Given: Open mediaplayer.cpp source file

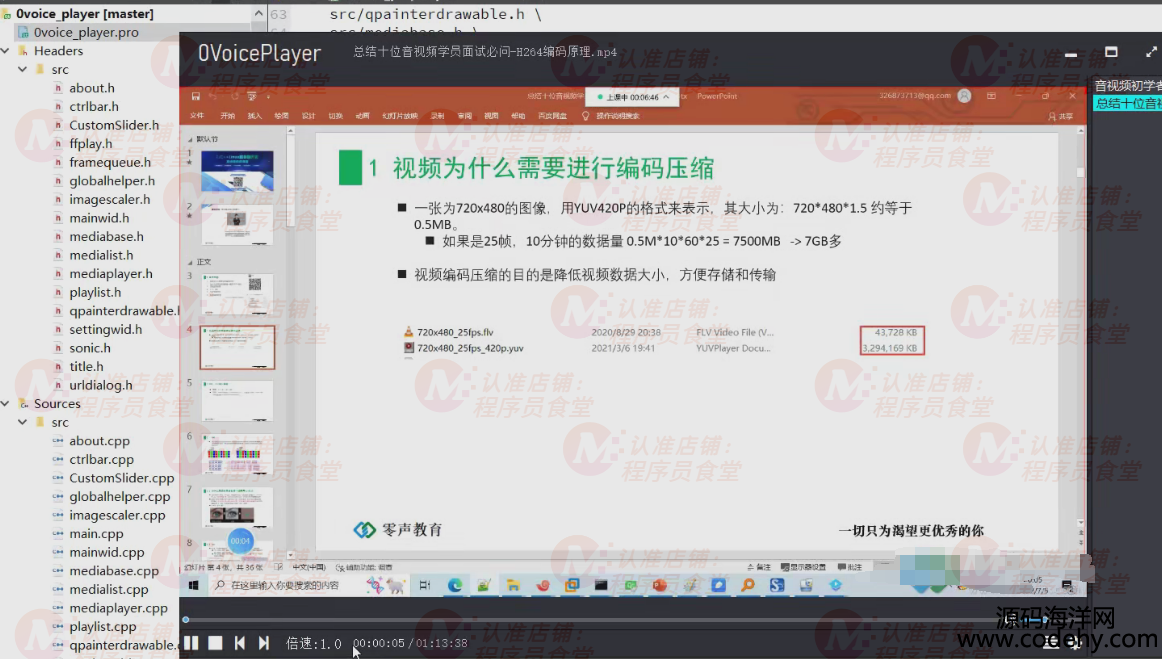Looking at the screenshot, I should click(119, 608).
